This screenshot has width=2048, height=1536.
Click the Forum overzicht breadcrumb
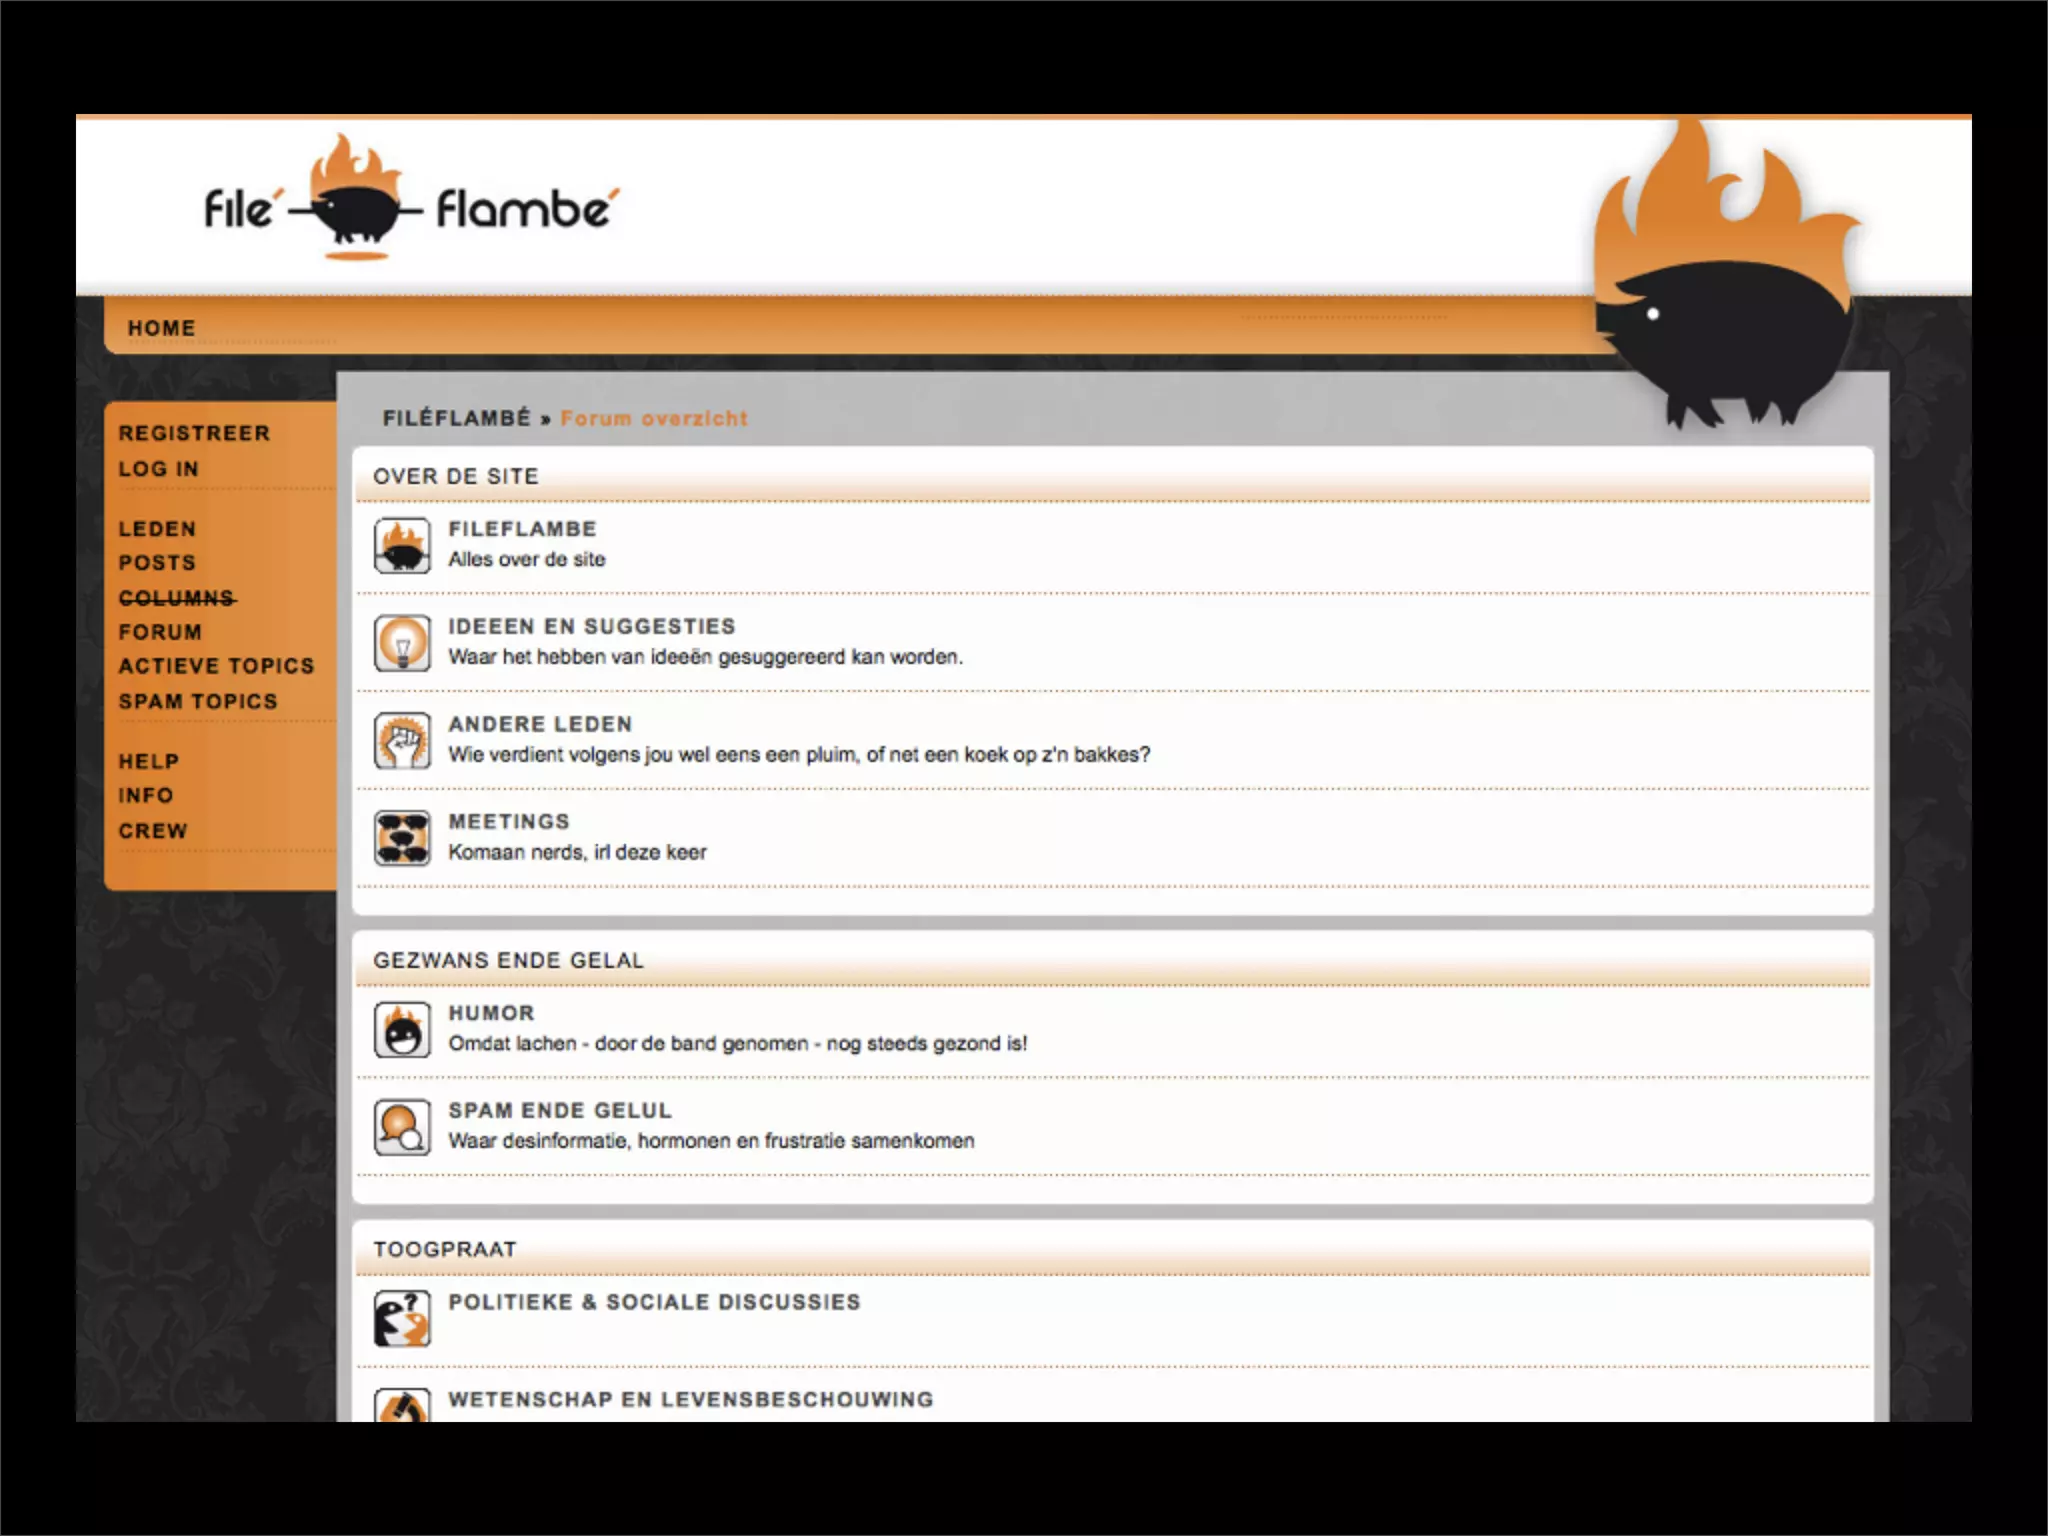tap(654, 419)
